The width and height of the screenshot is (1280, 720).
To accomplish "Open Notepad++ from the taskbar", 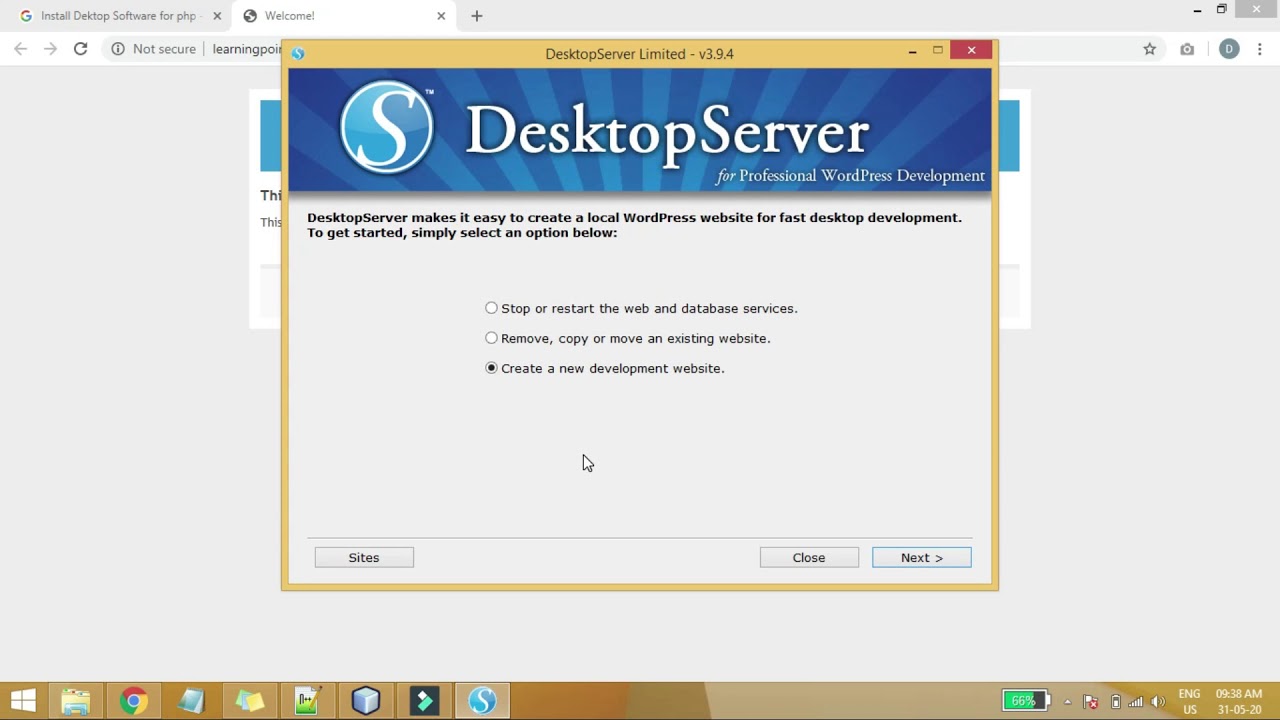I will click(x=307, y=701).
